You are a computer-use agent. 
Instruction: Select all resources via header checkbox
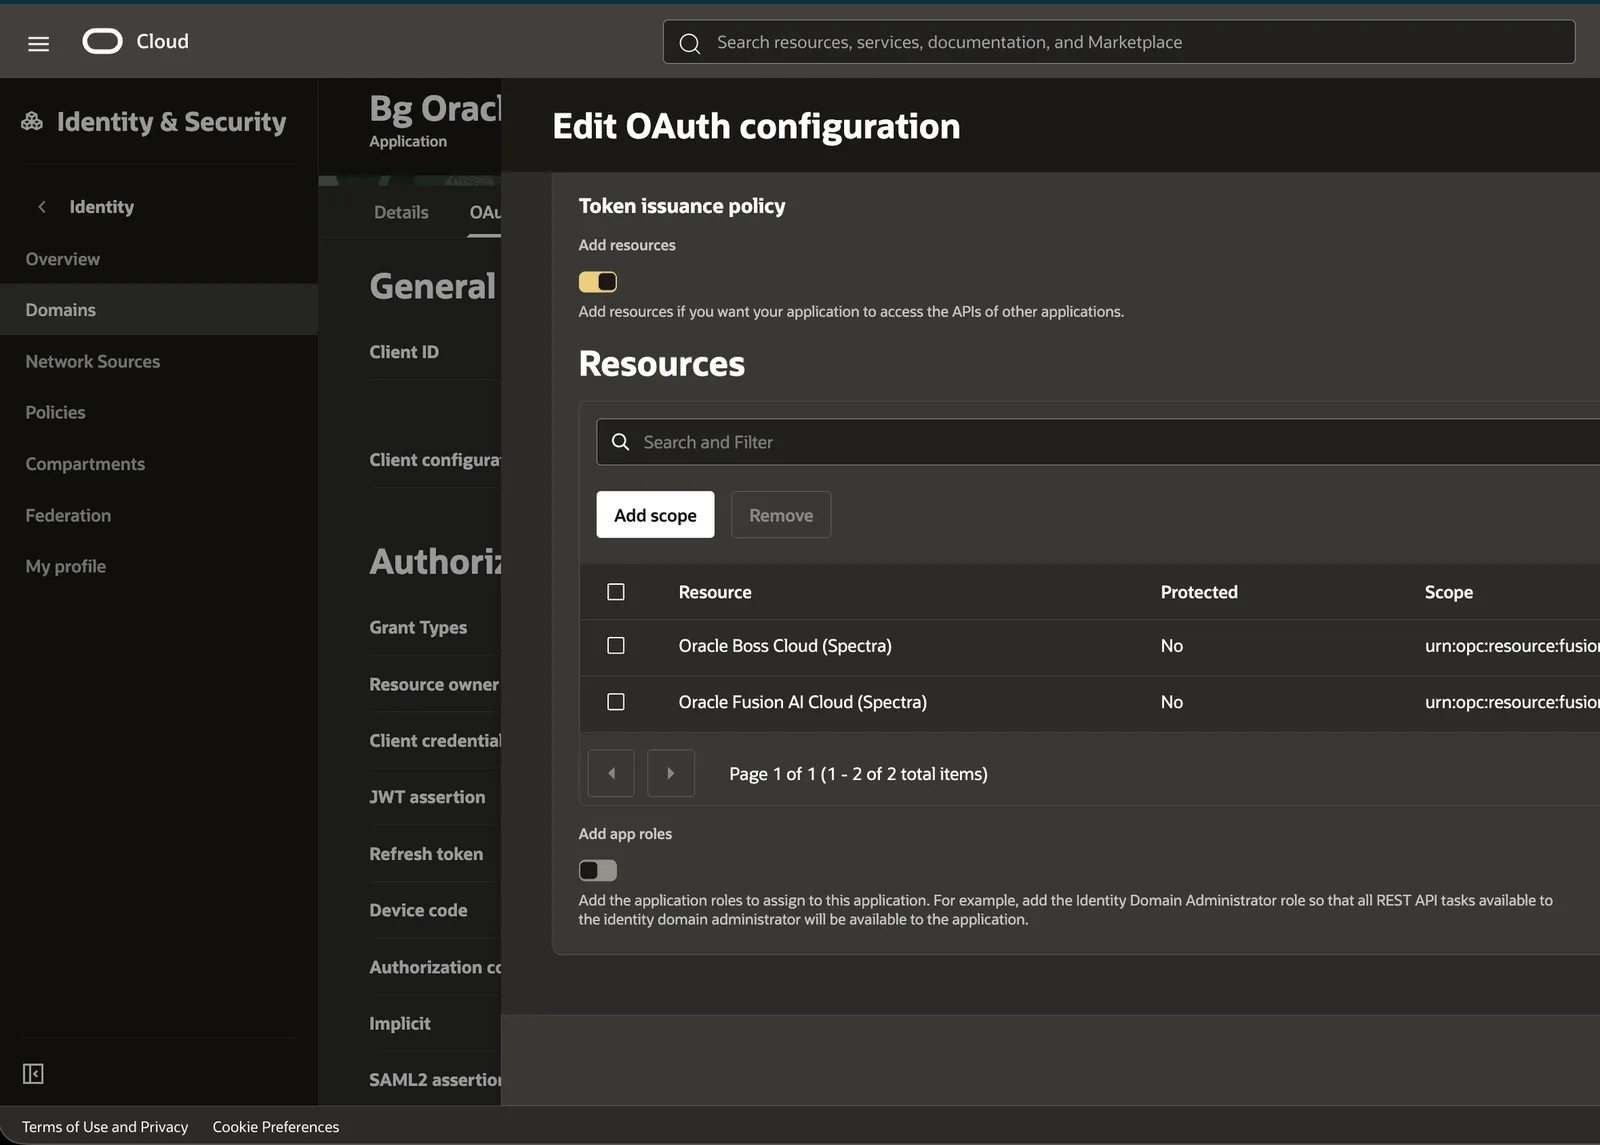pos(616,592)
